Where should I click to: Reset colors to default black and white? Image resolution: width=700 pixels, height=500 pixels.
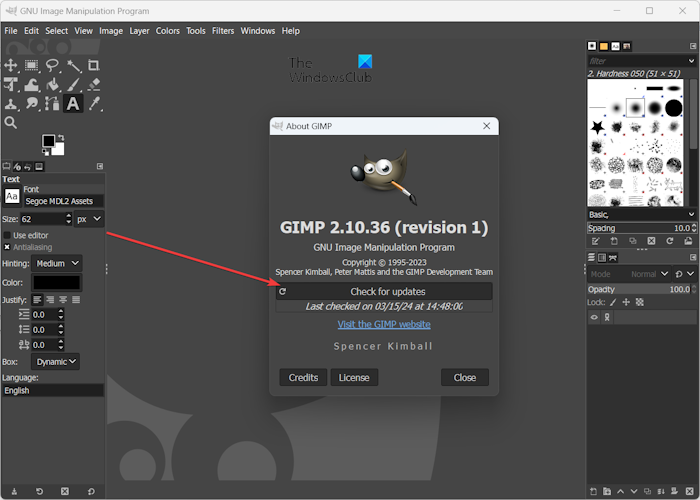(45, 153)
